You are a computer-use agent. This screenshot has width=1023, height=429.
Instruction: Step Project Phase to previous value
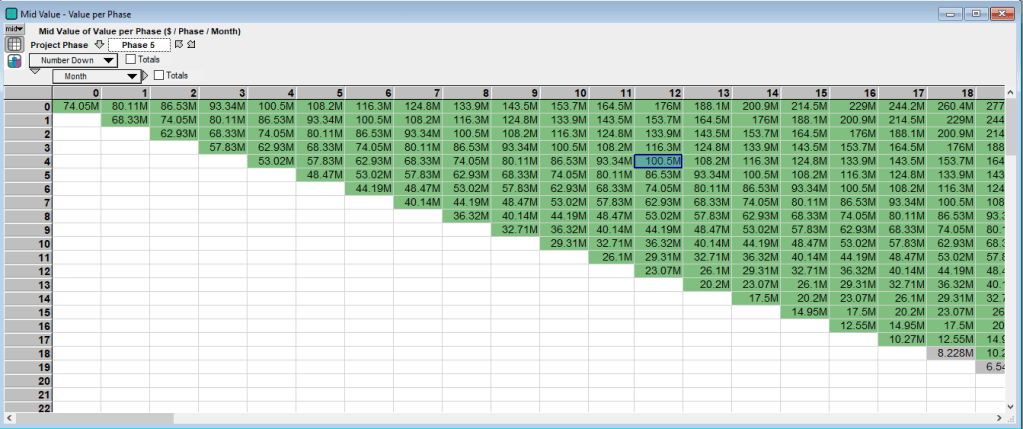191,45
